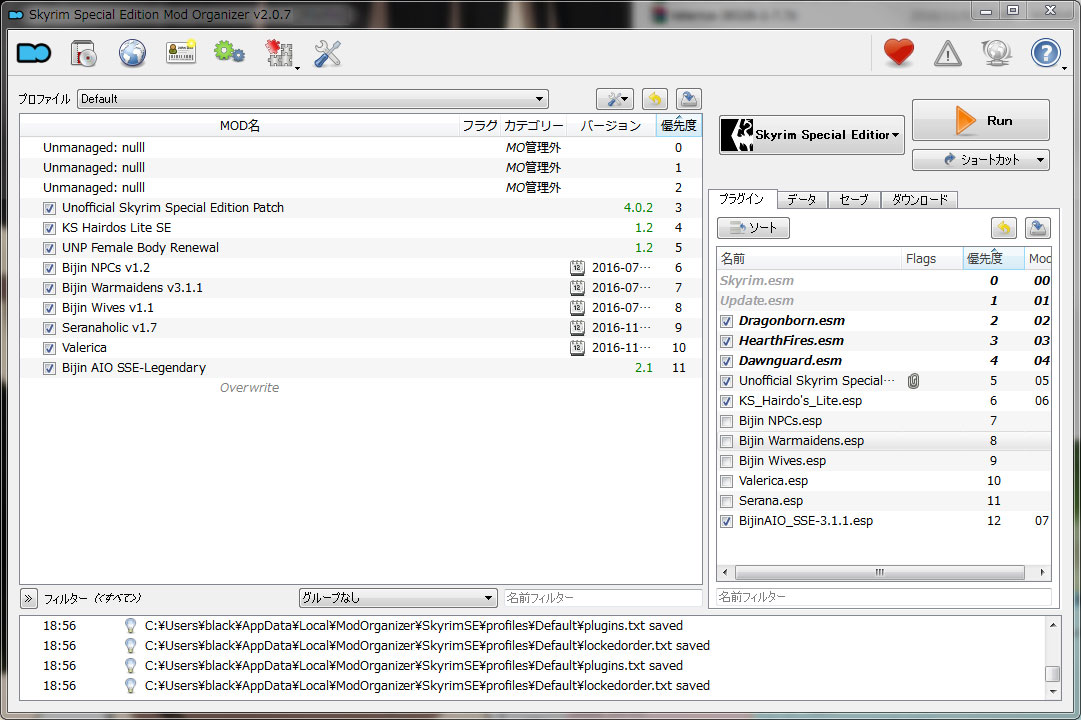
Task: Open the Default profile dropdown
Action: click(x=313, y=99)
